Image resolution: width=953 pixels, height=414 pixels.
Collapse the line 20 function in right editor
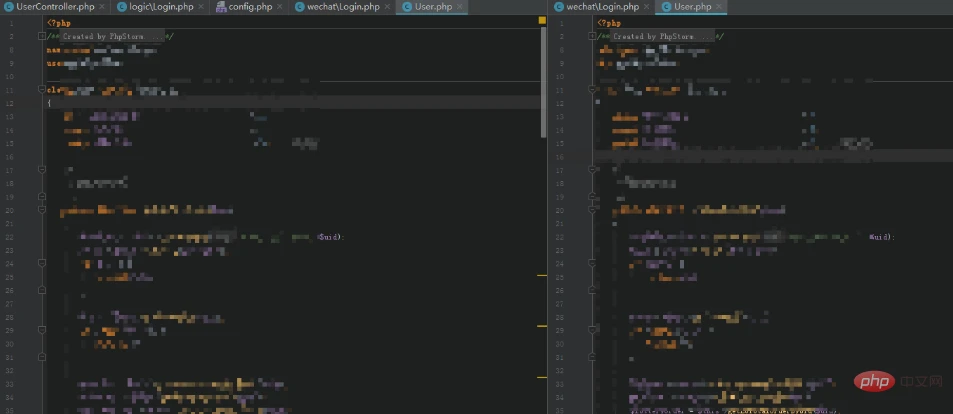tap(592, 211)
